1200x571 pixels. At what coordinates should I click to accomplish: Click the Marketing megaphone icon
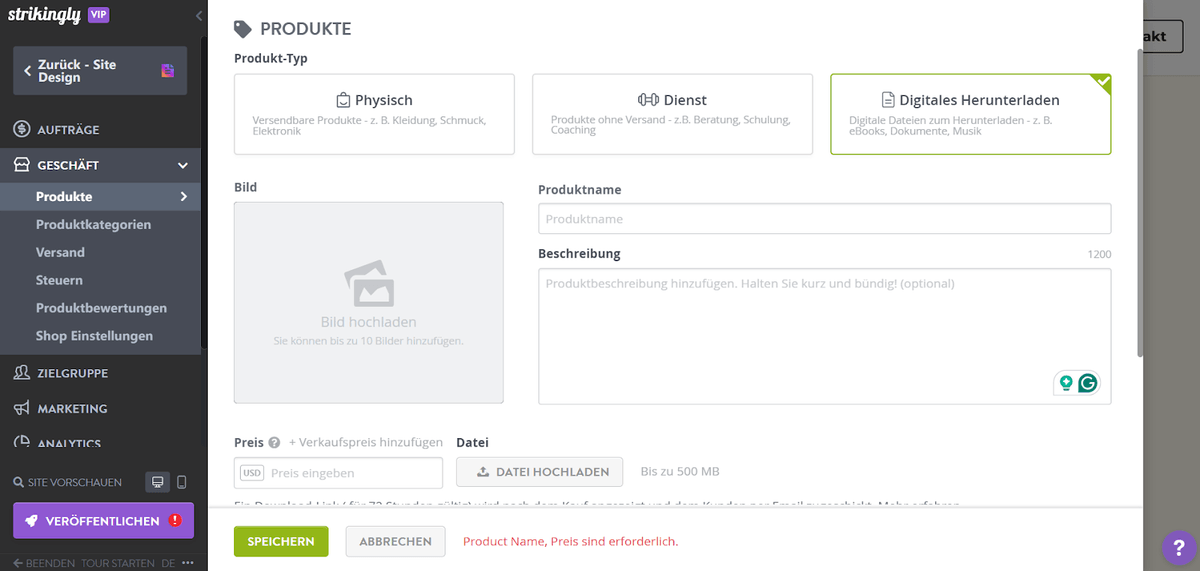tap(21, 408)
